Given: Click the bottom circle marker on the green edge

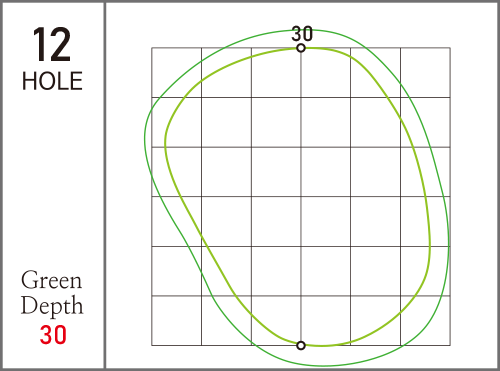Looking at the screenshot, I should [301, 345].
